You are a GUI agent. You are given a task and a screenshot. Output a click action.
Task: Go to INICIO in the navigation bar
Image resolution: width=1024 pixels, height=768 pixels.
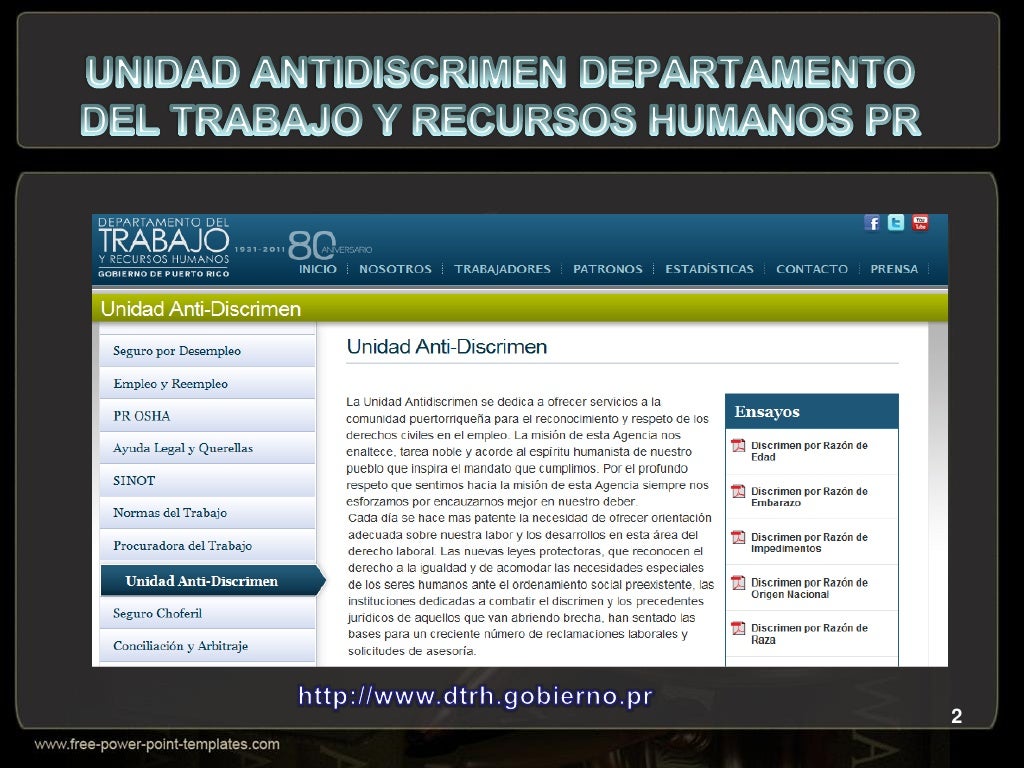click(x=318, y=269)
